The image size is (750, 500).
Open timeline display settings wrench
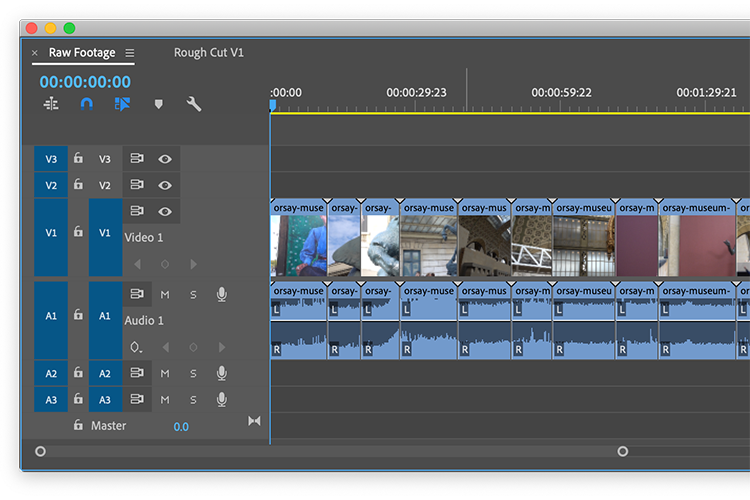click(x=194, y=104)
